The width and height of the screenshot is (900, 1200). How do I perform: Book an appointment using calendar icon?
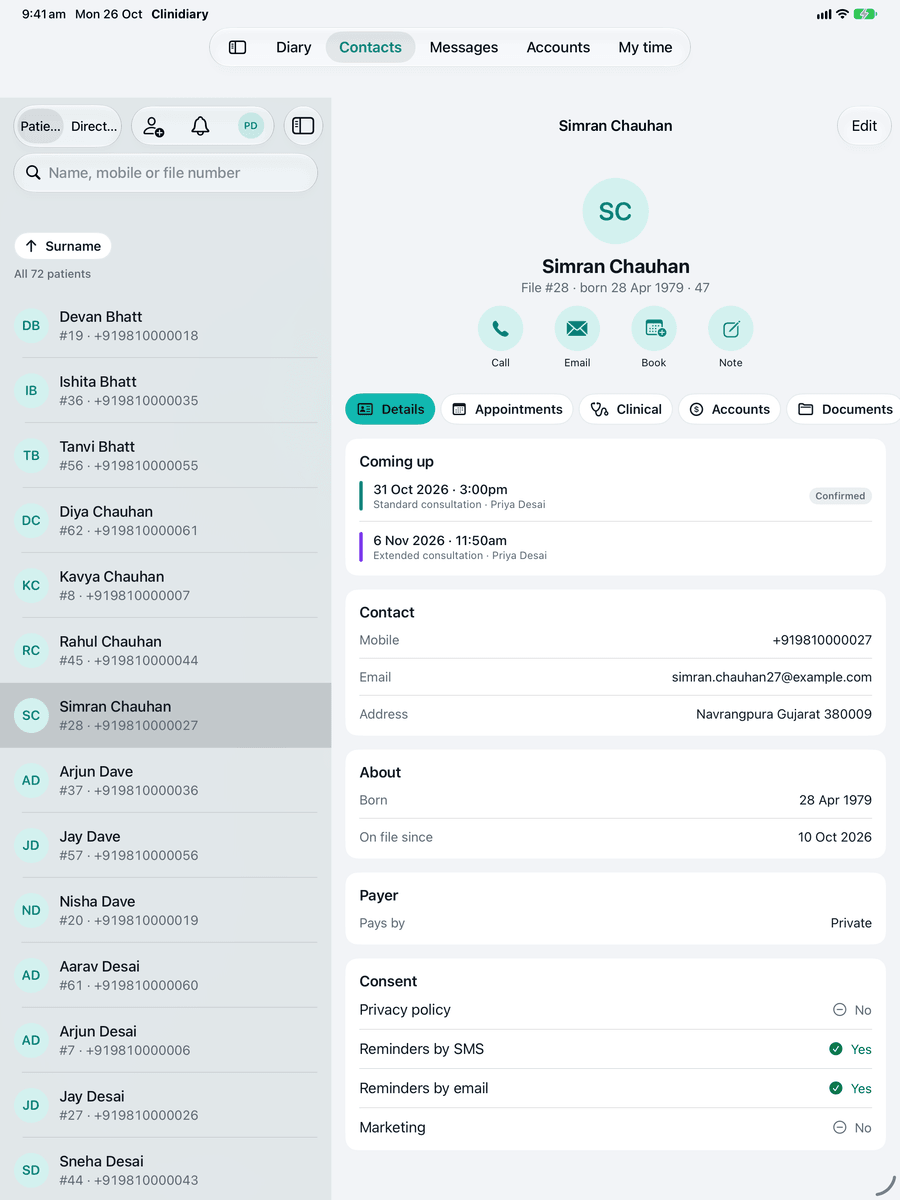(x=654, y=328)
